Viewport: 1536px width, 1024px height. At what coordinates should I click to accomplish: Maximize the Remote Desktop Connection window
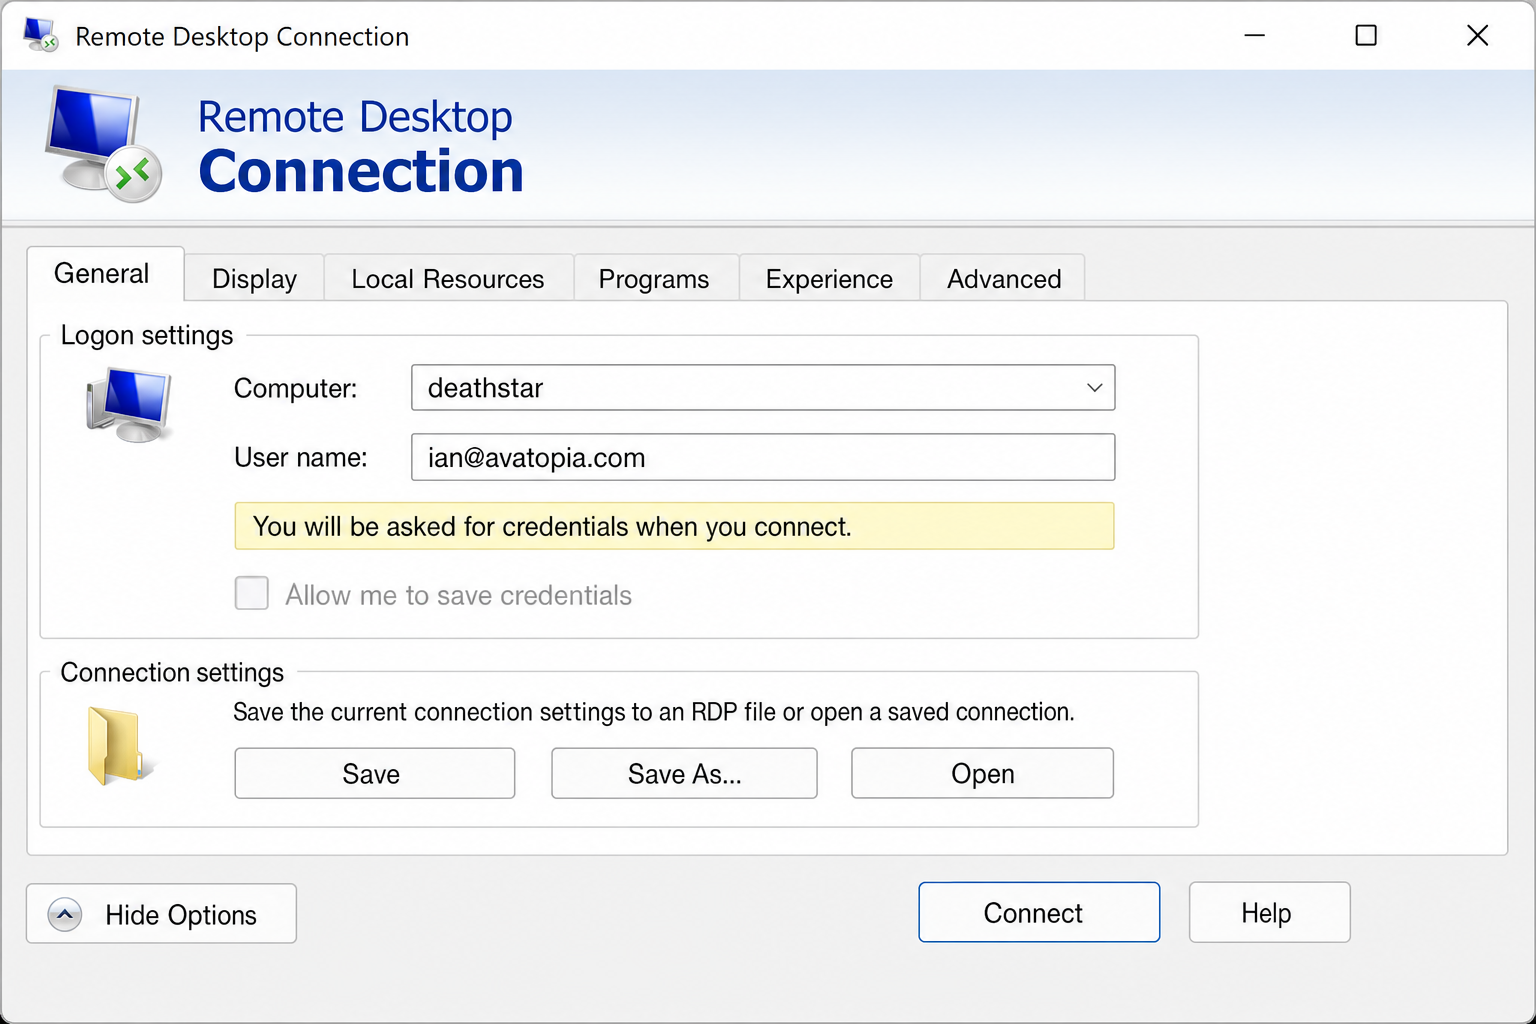coord(1366,35)
